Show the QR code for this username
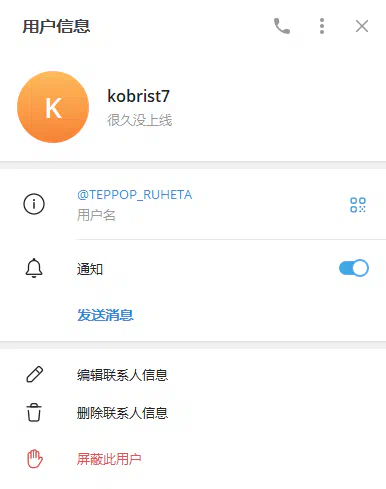386x489 pixels. pos(358,205)
